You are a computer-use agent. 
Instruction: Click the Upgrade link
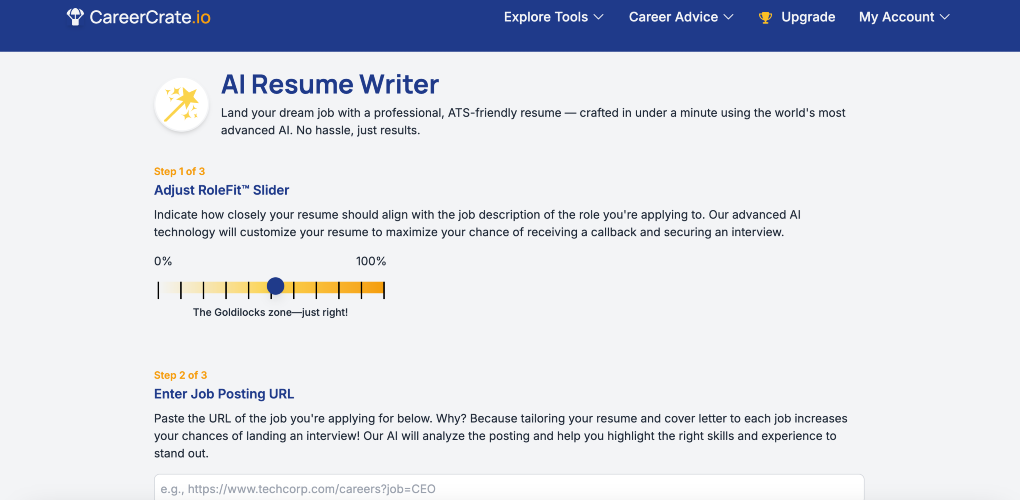[x=808, y=17]
